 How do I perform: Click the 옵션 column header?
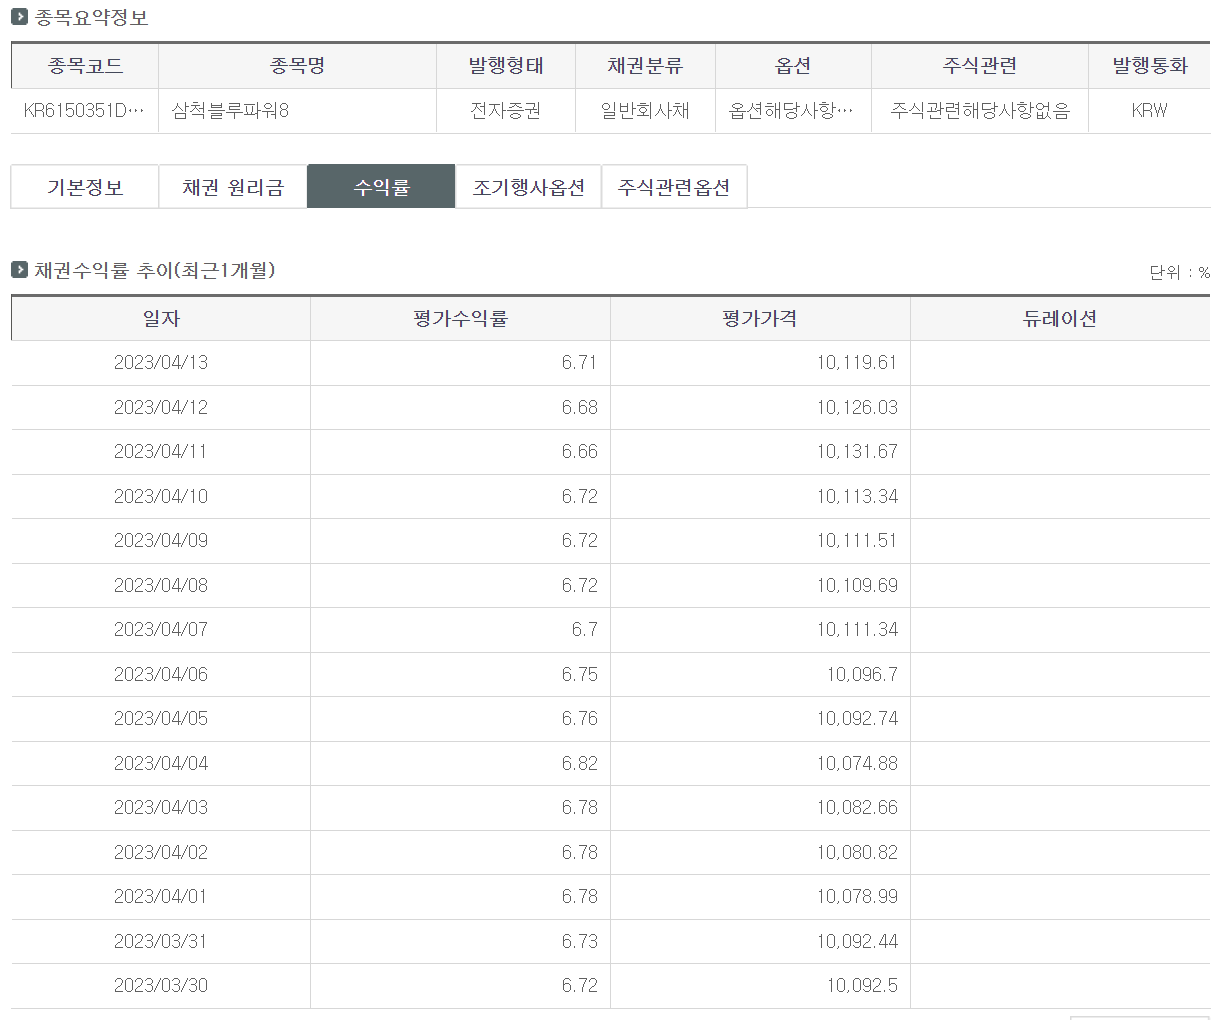(793, 66)
